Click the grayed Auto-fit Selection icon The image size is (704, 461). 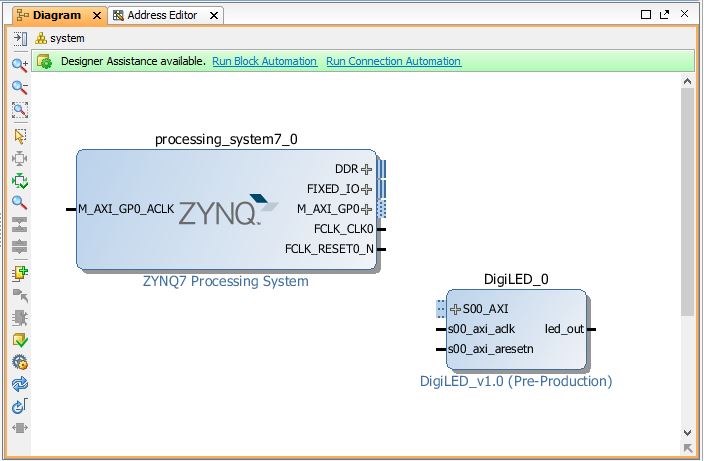20,158
